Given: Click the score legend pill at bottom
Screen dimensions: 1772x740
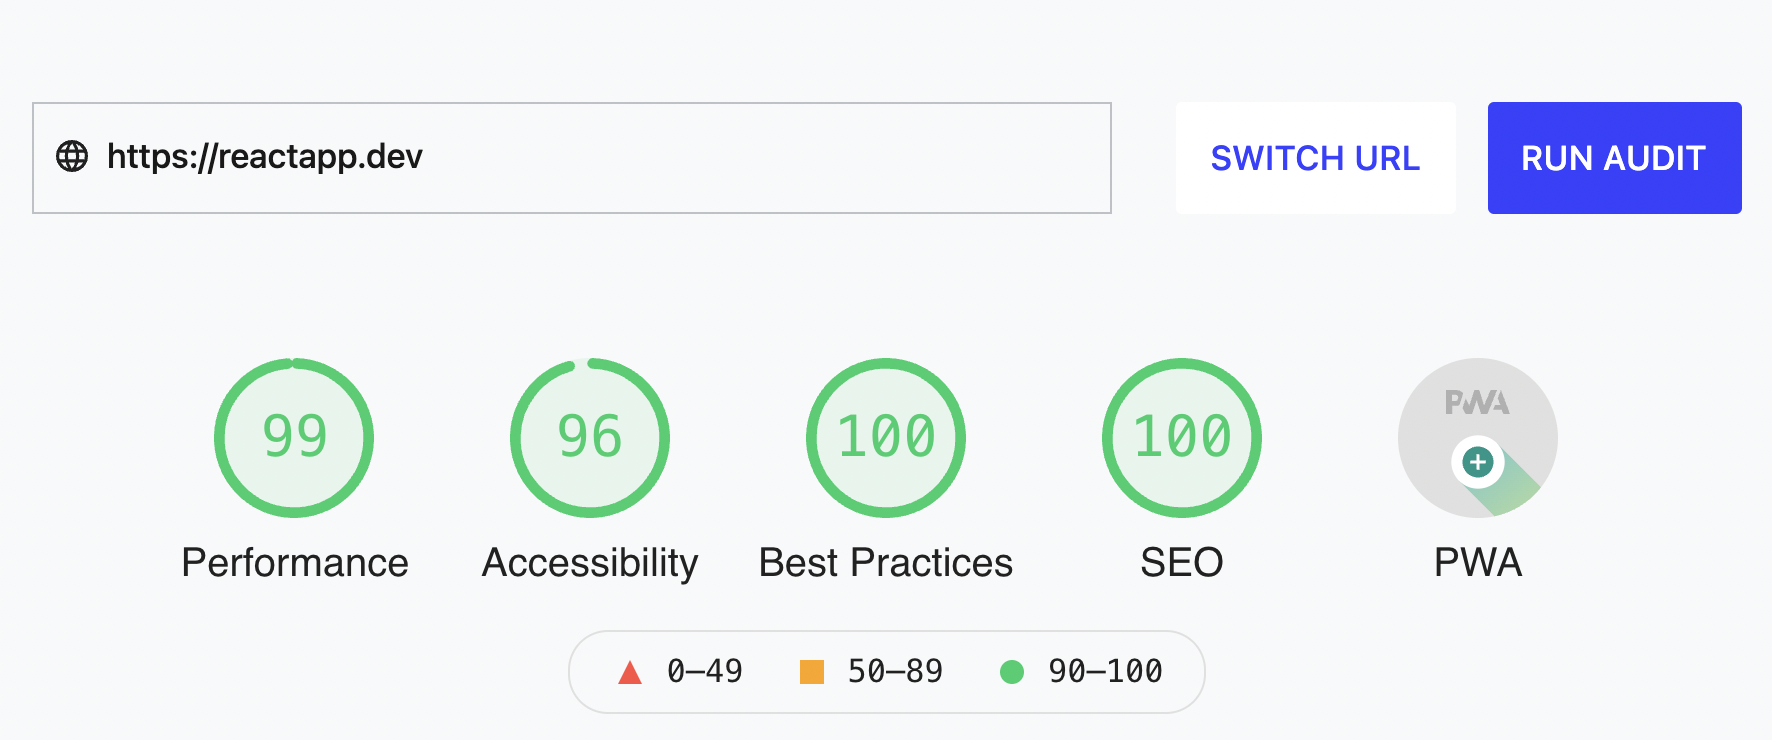Looking at the screenshot, I should (888, 671).
